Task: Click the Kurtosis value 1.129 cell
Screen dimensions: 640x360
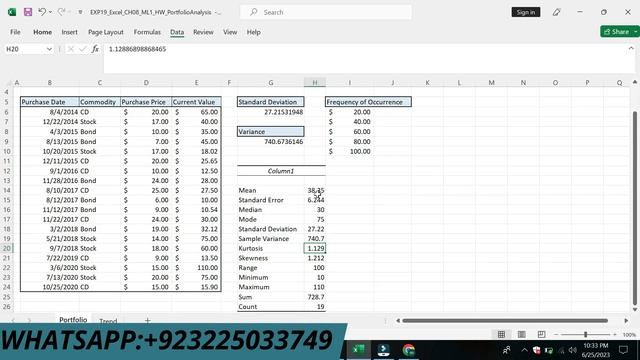Action: click(315, 248)
